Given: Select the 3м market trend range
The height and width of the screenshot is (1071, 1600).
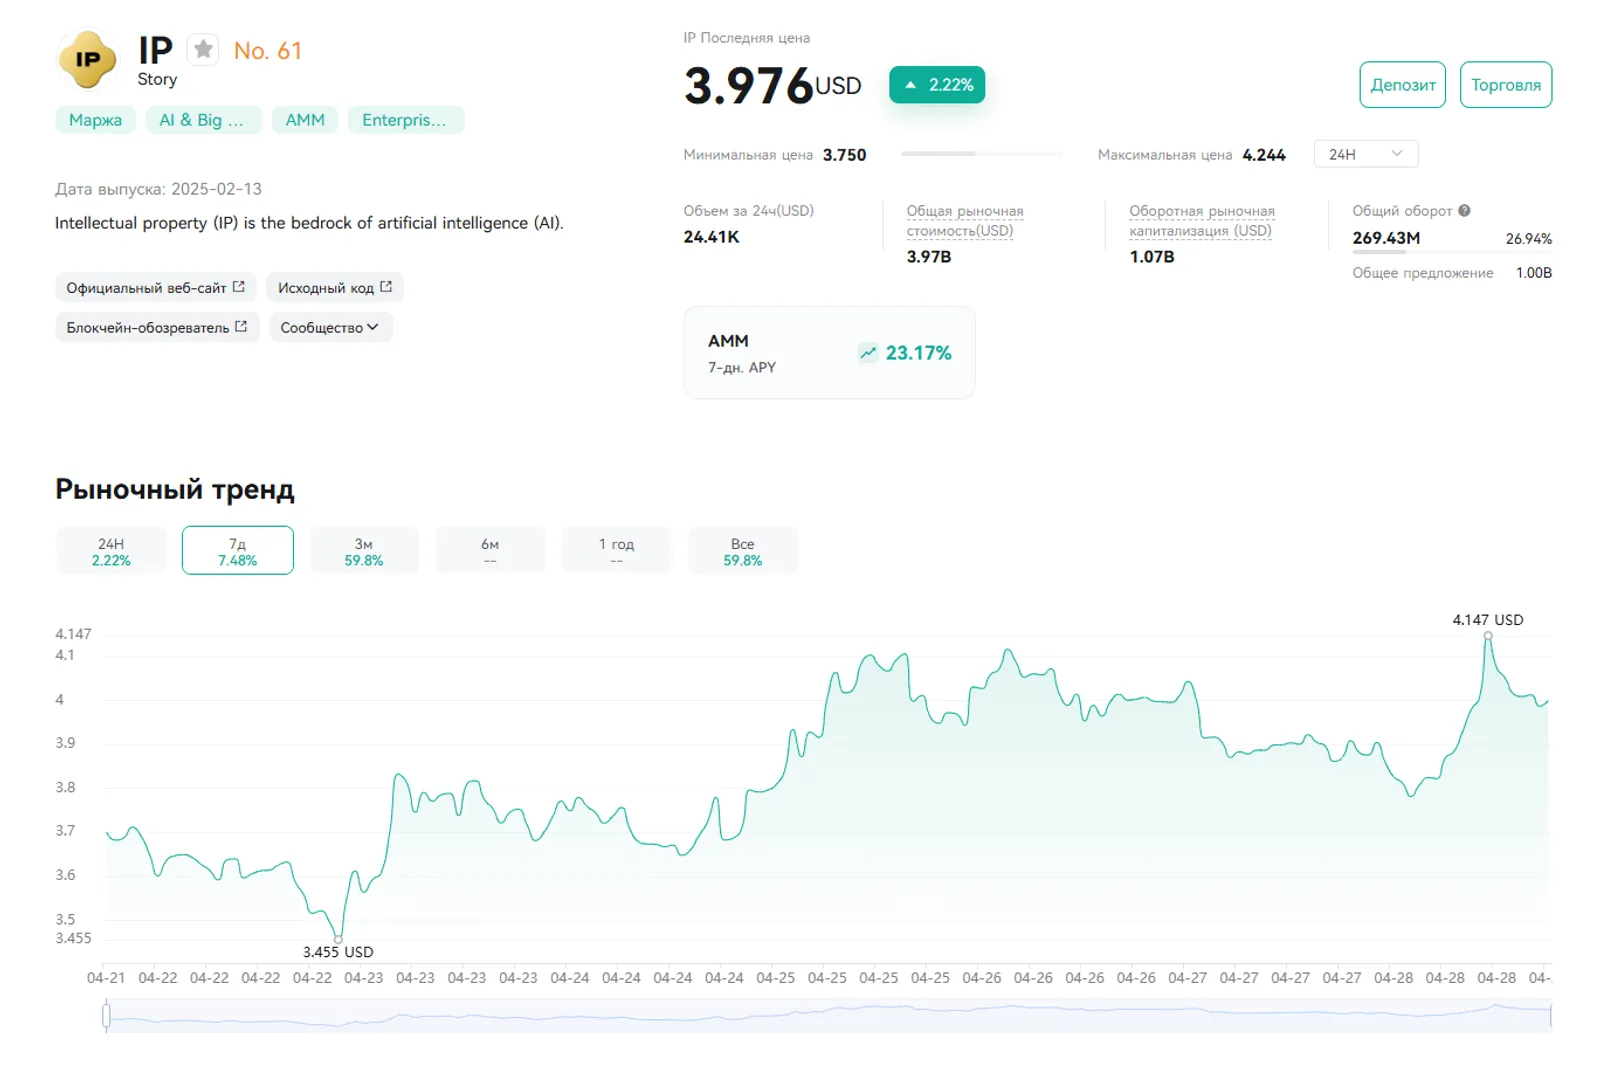Looking at the screenshot, I should point(364,551).
